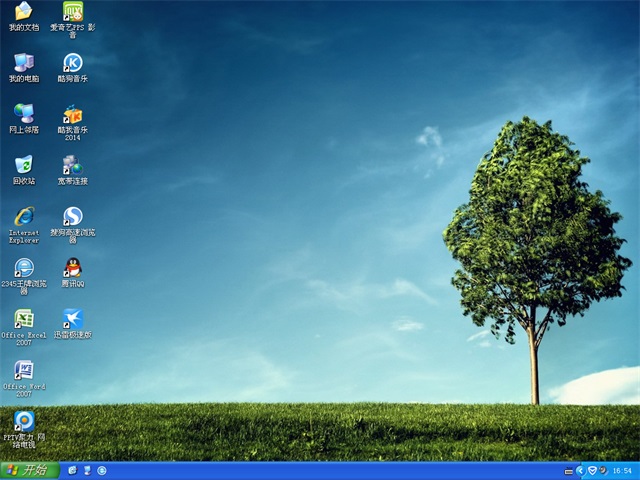
Task: Select the Internet Explorer desktop shortcut
Action: point(23,216)
